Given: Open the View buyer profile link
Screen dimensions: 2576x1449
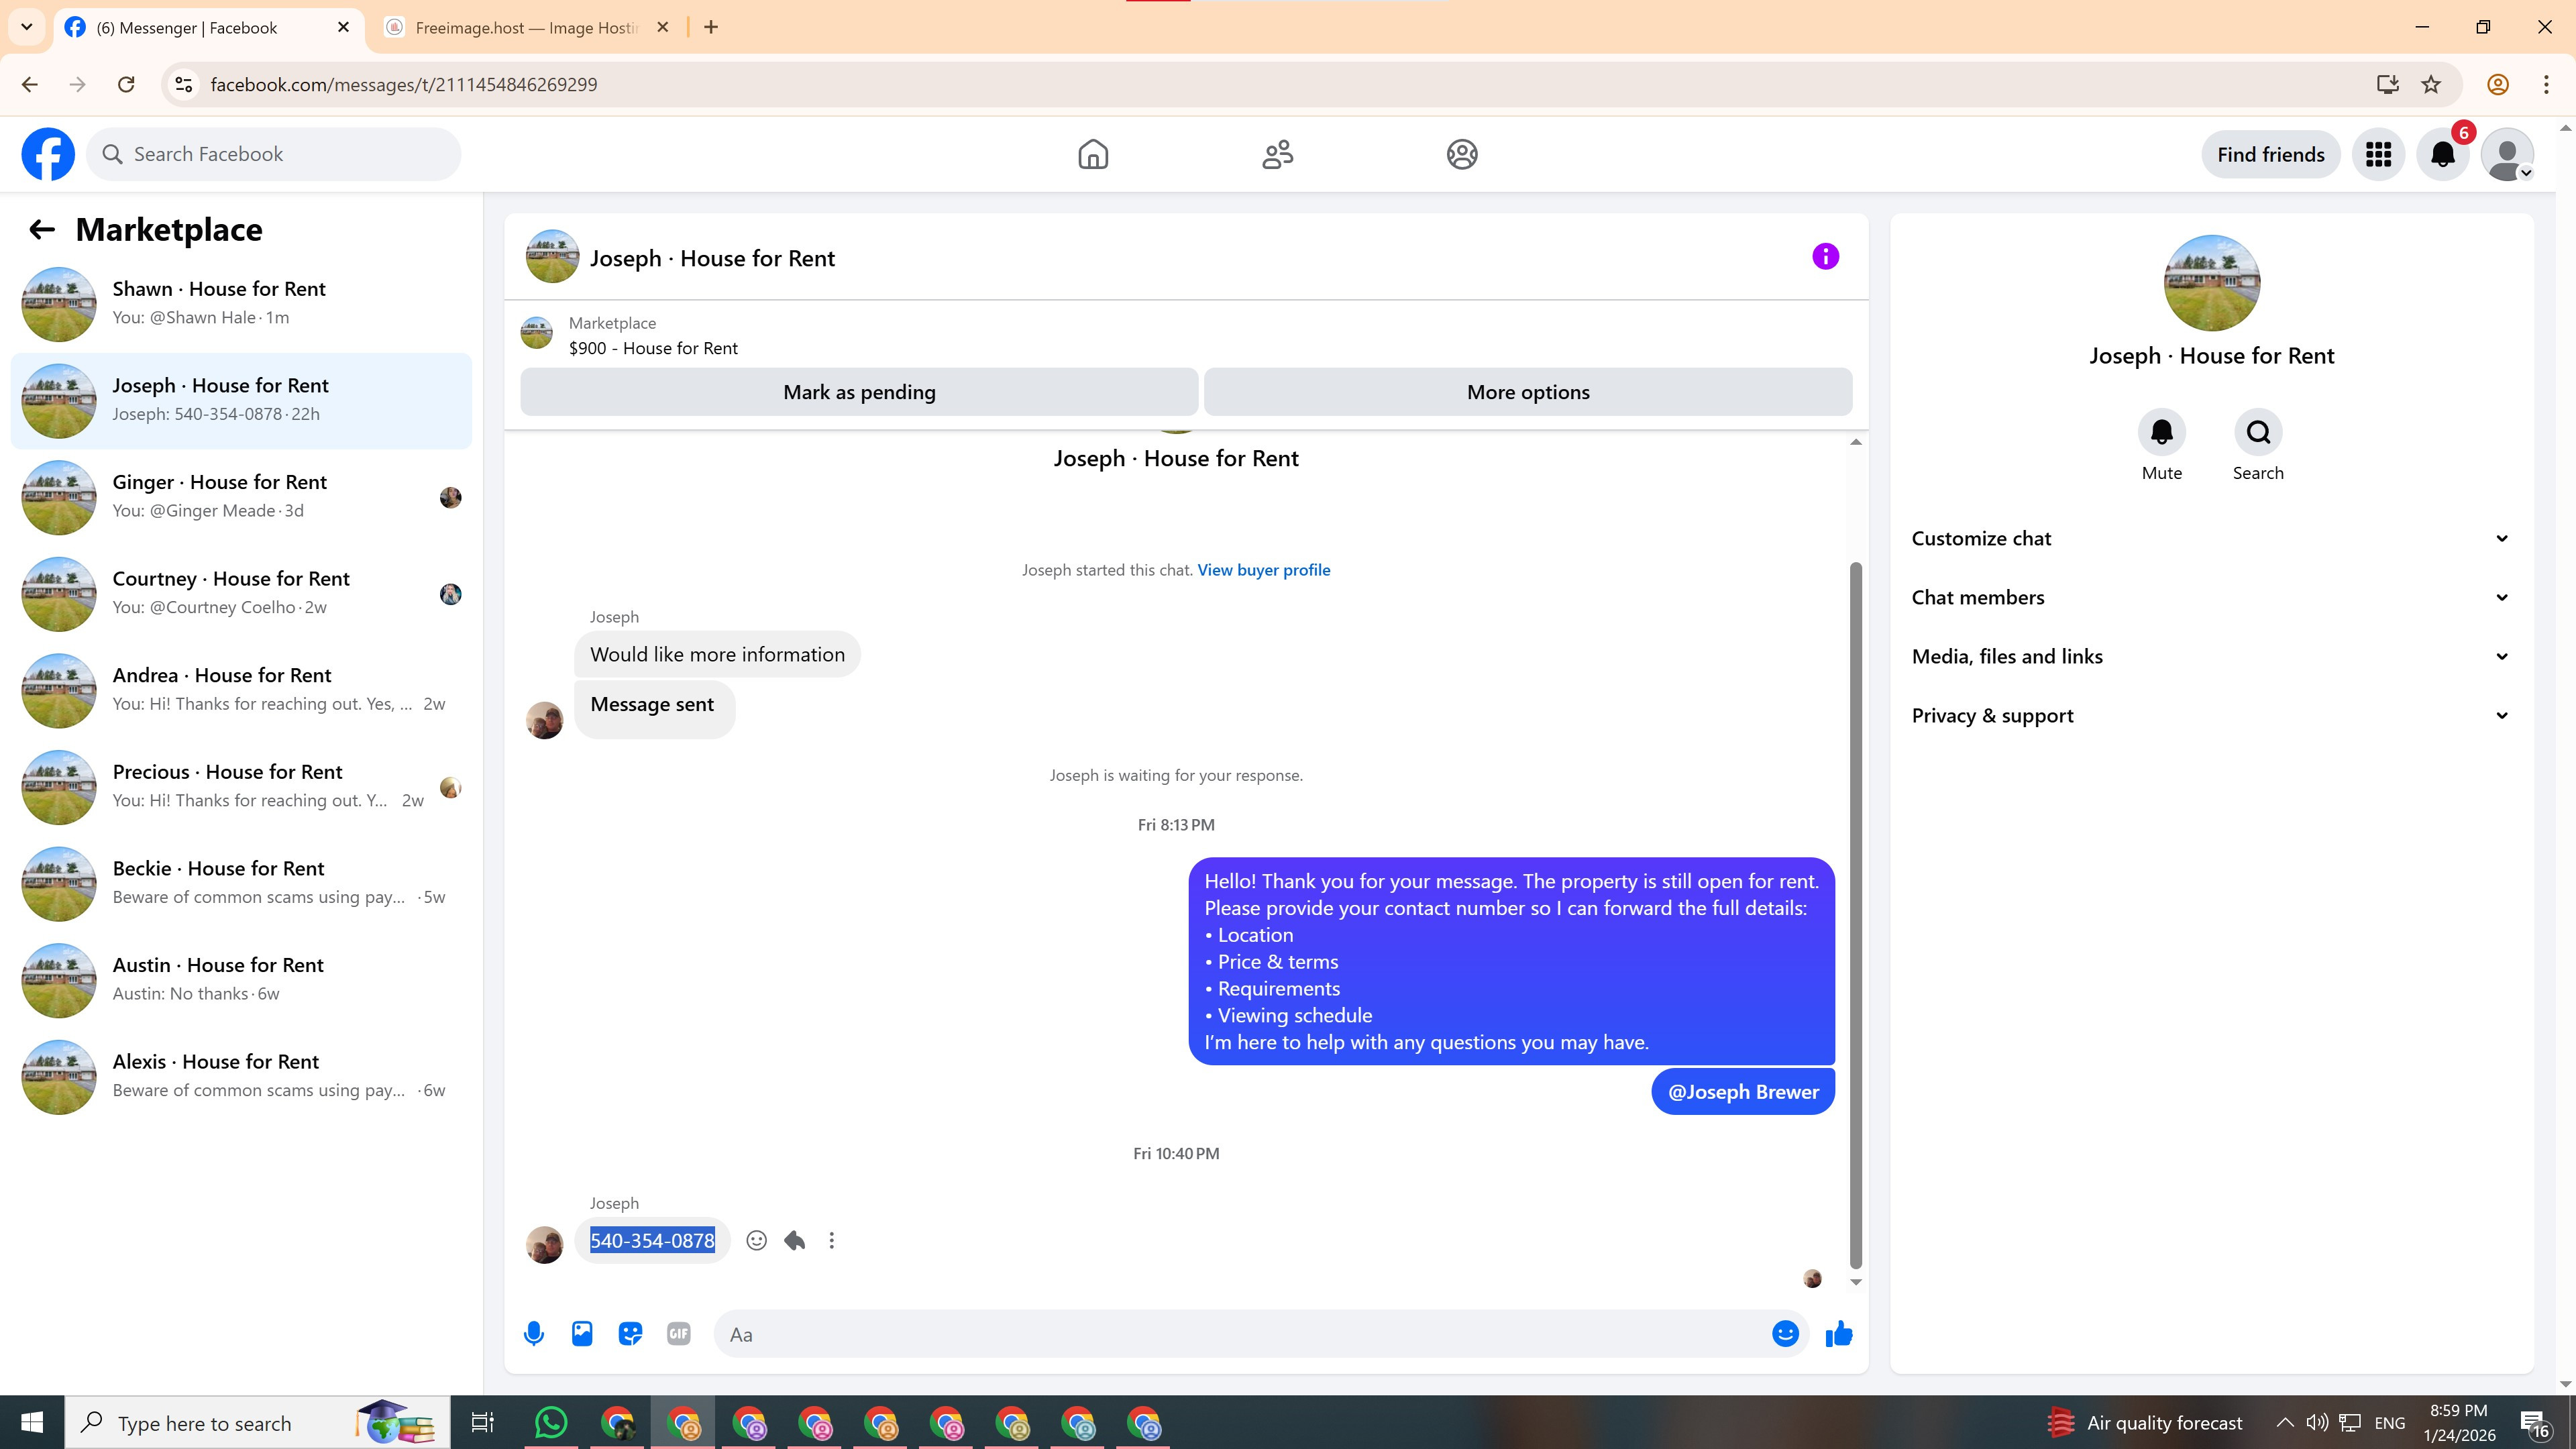Looking at the screenshot, I should point(1263,570).
